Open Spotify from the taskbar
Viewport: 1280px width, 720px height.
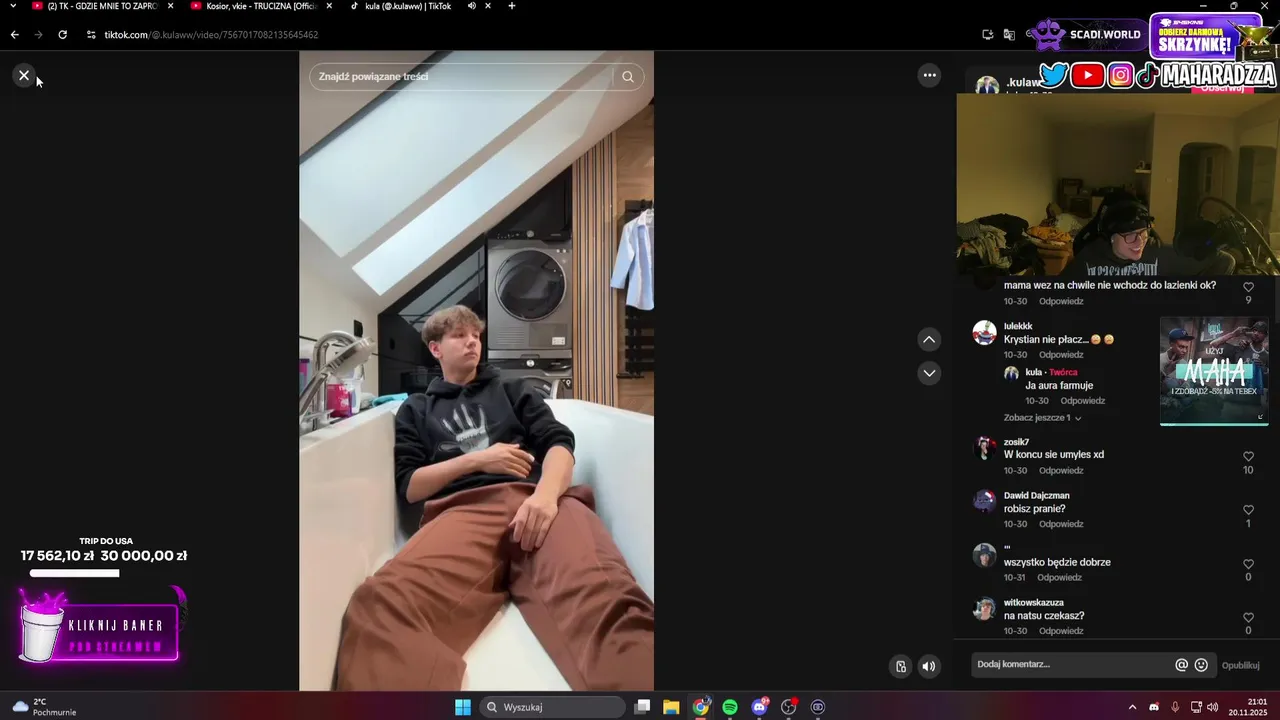730,707
